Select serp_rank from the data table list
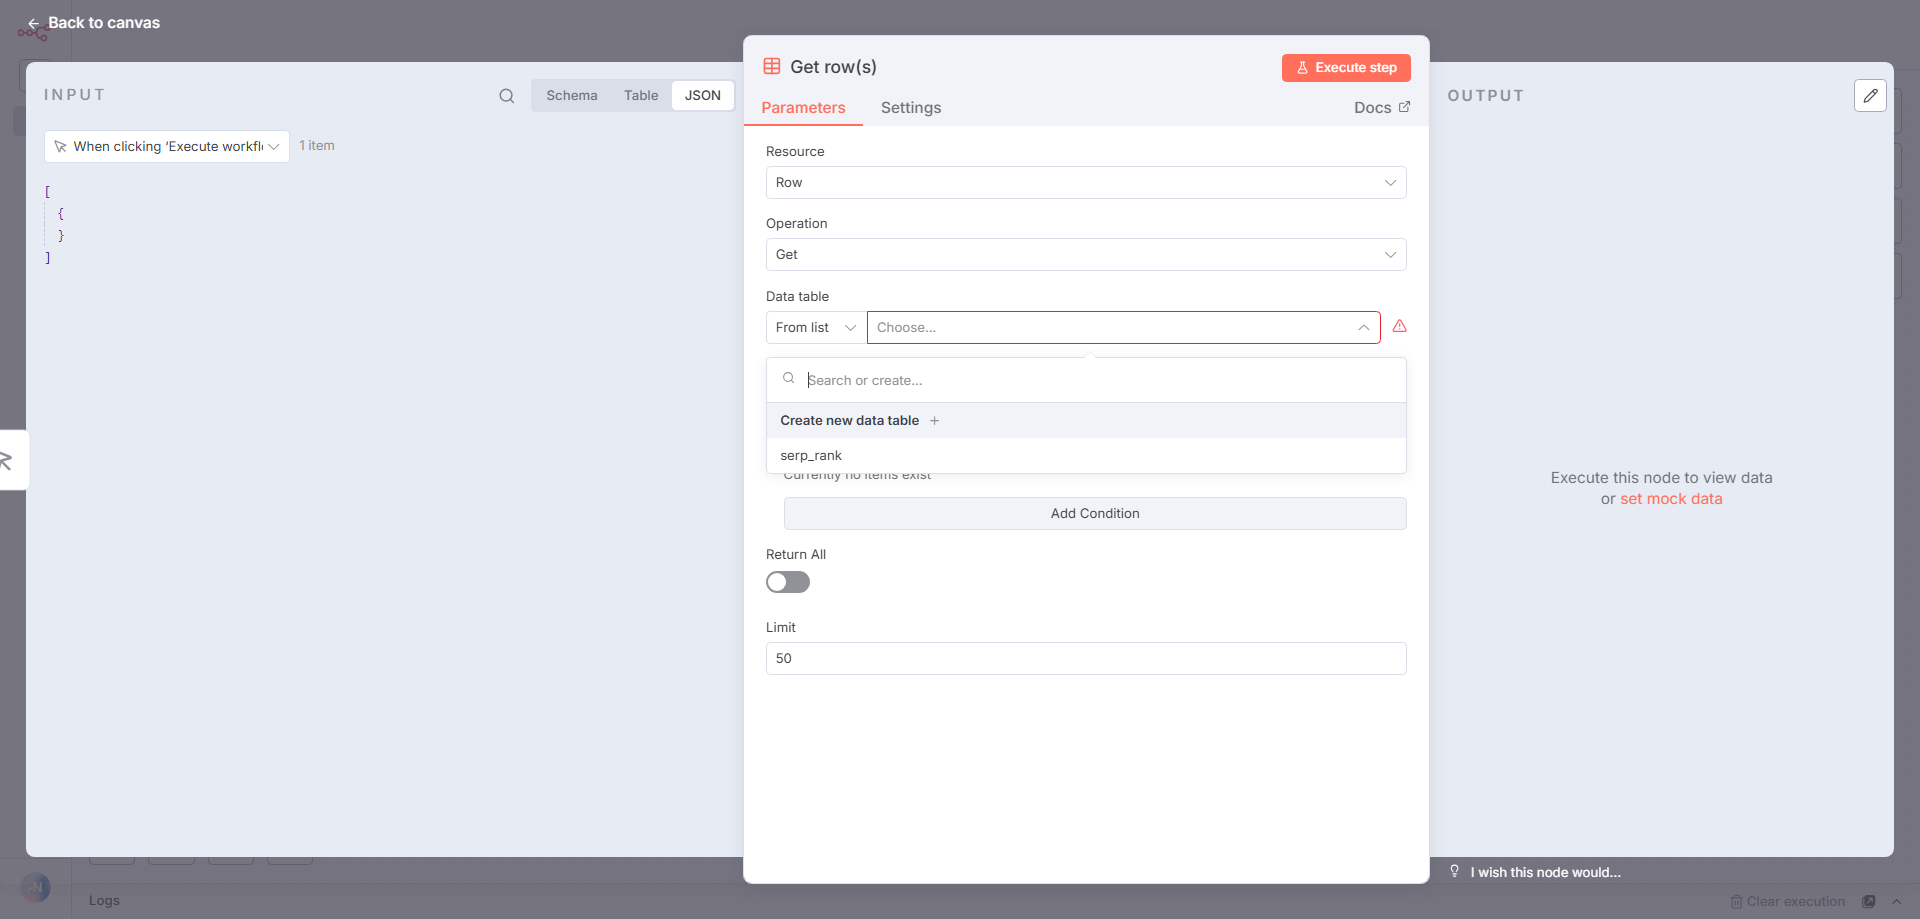Viewport: 1920px width, 919px height. (x=811, y=456)
